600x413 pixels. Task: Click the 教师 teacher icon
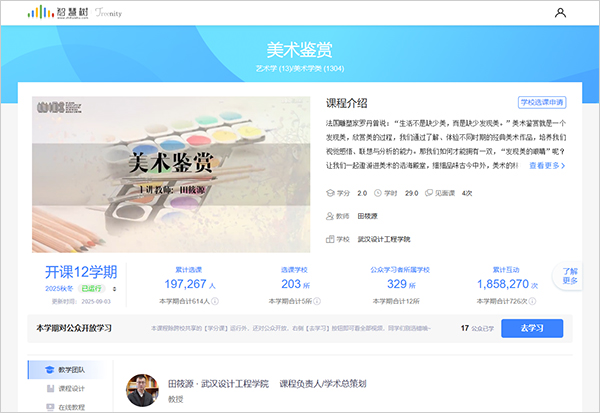click(x=331, y=216)
